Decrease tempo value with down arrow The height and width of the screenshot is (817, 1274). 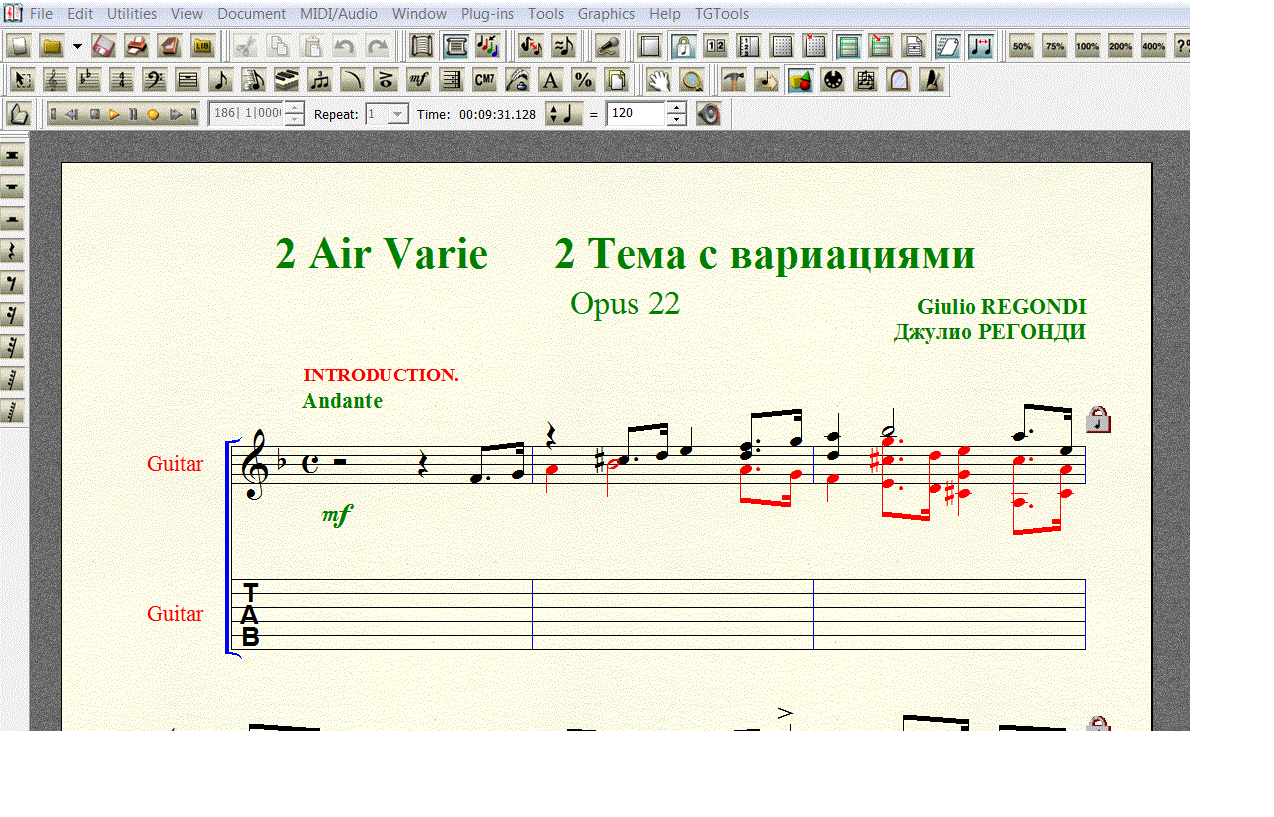[677, 120]
